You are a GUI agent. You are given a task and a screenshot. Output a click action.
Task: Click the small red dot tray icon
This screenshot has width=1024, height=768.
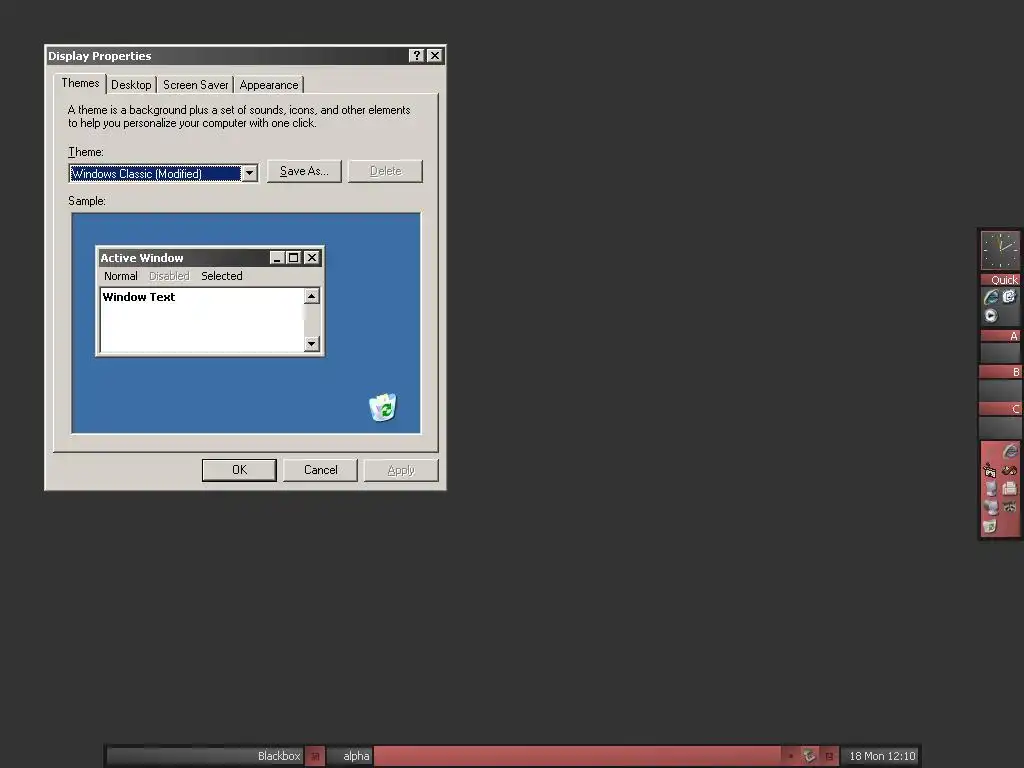pyautogui.click(x=790, y=756)
